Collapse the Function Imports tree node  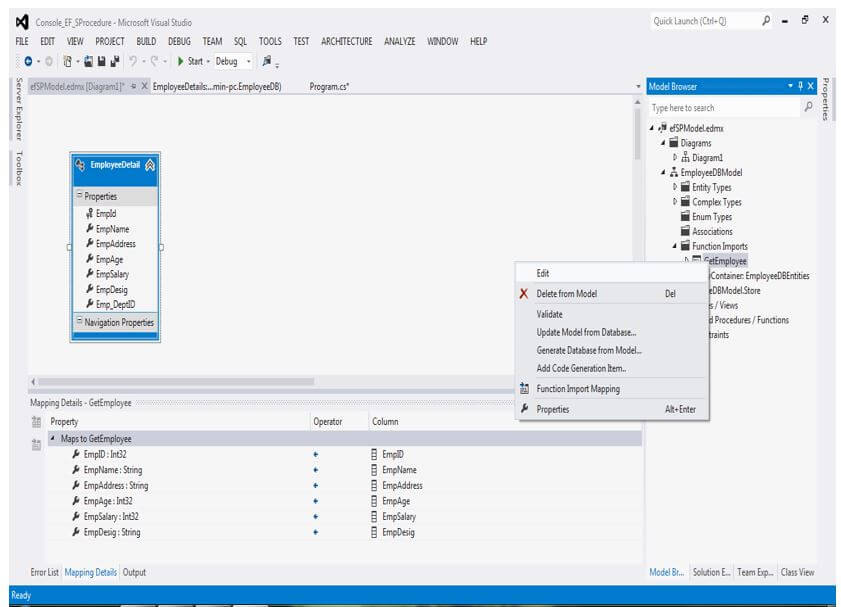click(x=675, y=246)
